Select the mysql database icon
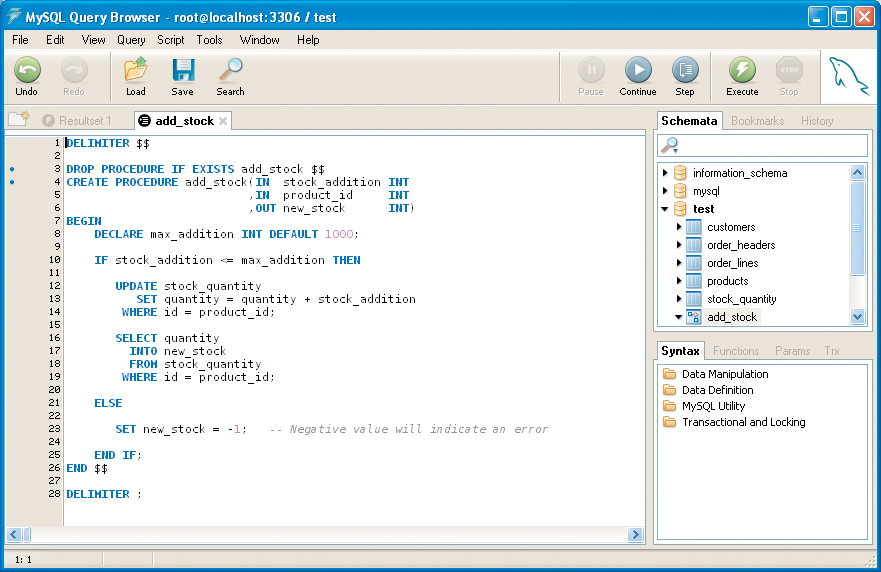Image resolution: width=881 pixels, height=572 pixels. click(x=680, y=190)
